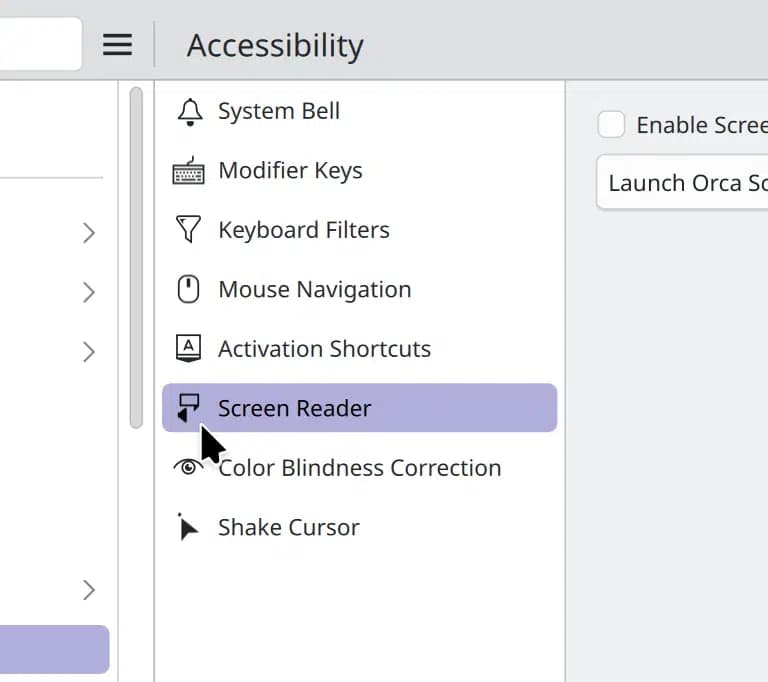Image resolution: width=768 pixels, height=682 pixels.
Task: Expand the lowest chevron above the highlighted category
Action: point(89,590)
